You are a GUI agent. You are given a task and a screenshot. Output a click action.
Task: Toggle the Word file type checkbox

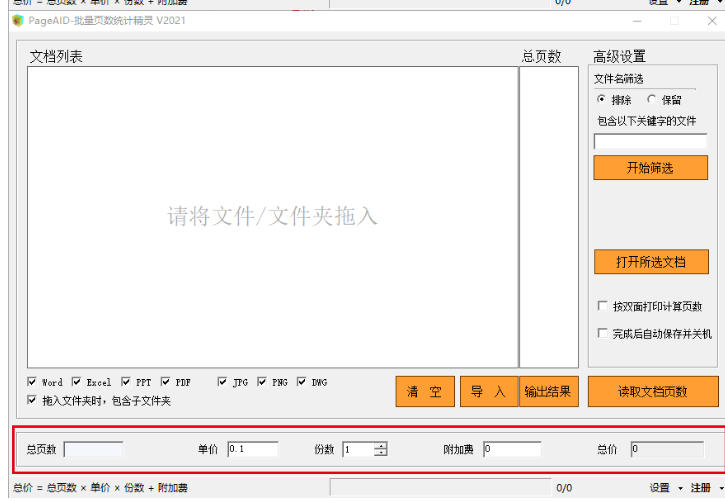click(32, 382)
